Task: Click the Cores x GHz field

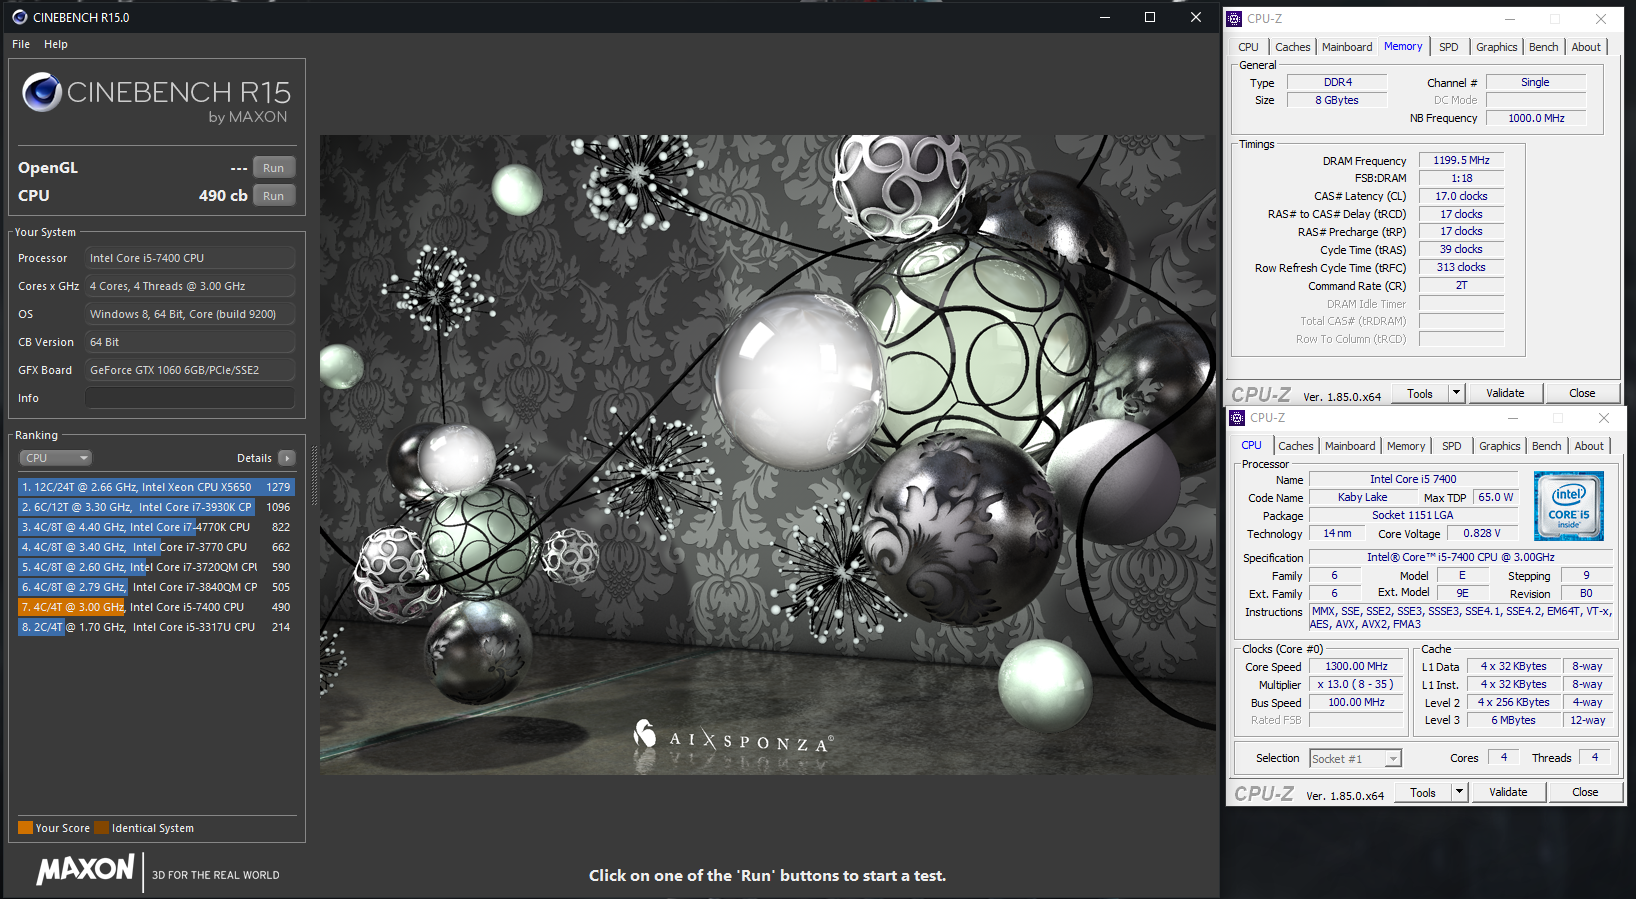Action: tap(190, 286)
